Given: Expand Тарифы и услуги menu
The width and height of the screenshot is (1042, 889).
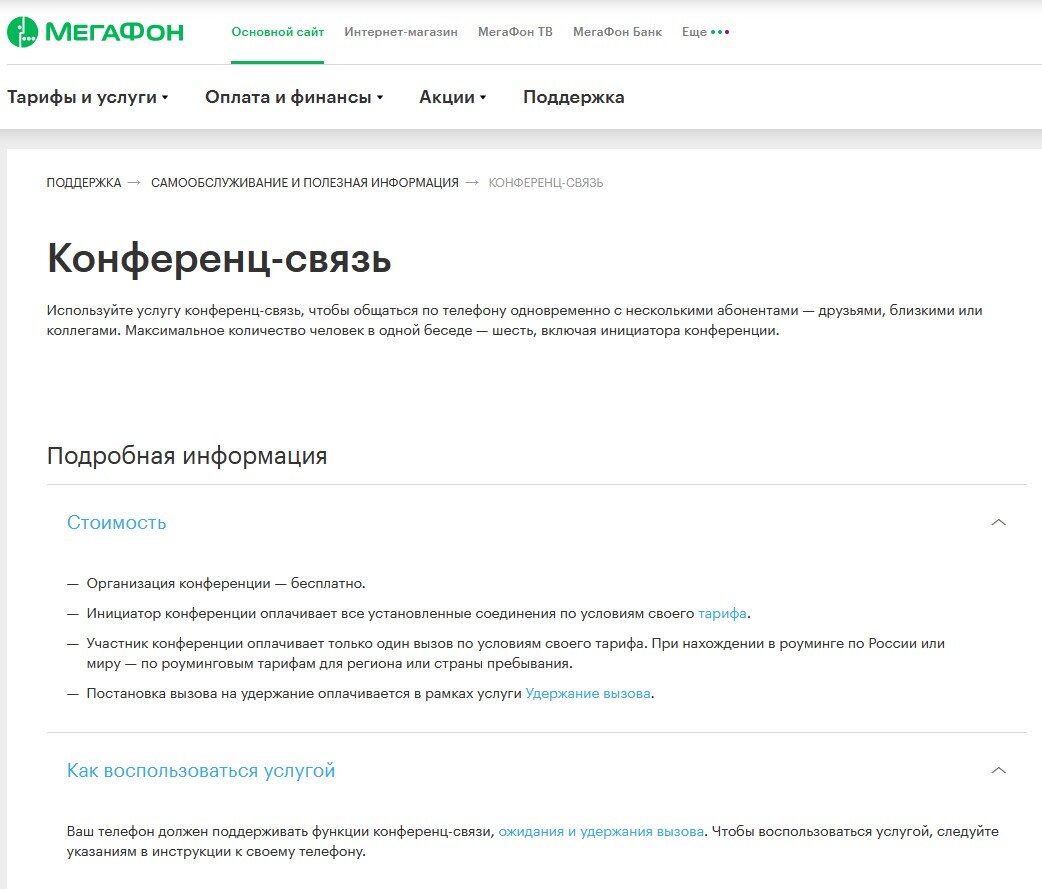Looking at the screenshot, I should point(88,97).
